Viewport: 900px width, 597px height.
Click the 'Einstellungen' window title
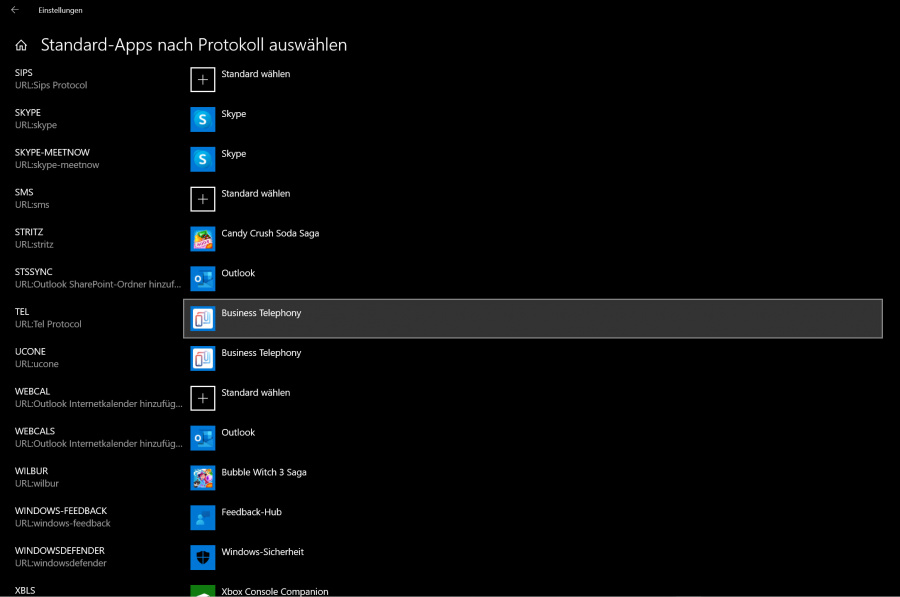60,10
